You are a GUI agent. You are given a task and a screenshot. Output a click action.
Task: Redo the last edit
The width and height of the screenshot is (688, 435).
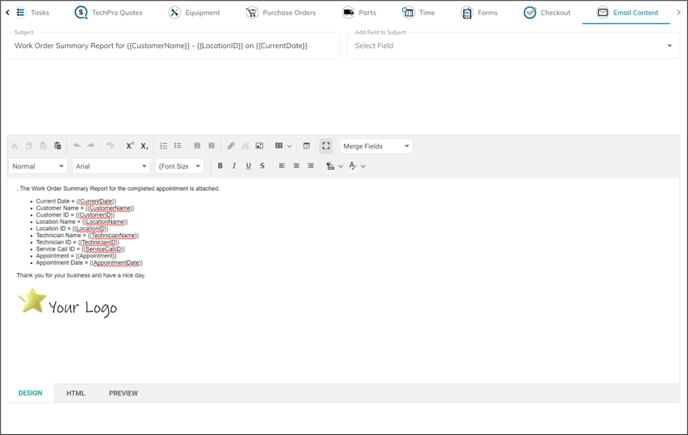point(91,146)
